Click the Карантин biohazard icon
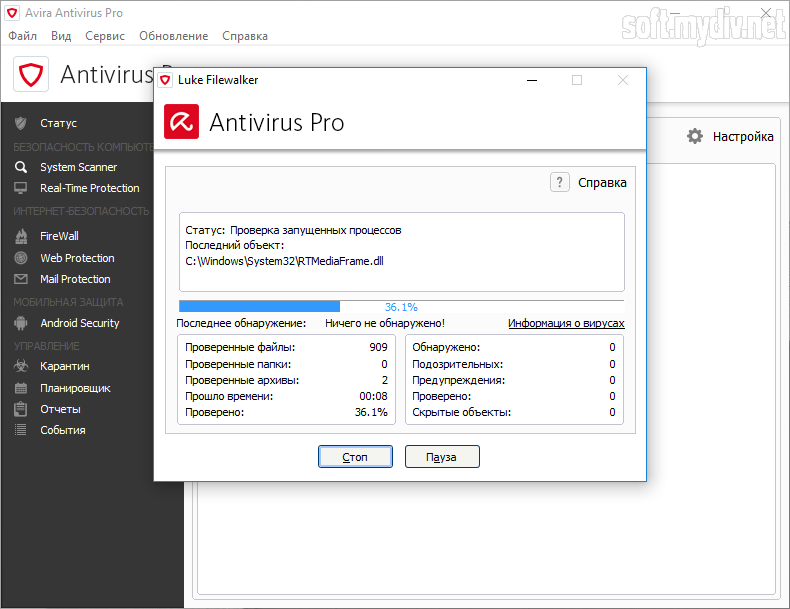The width and height of the screenshot is (790, 609). [x=21, y=366]
